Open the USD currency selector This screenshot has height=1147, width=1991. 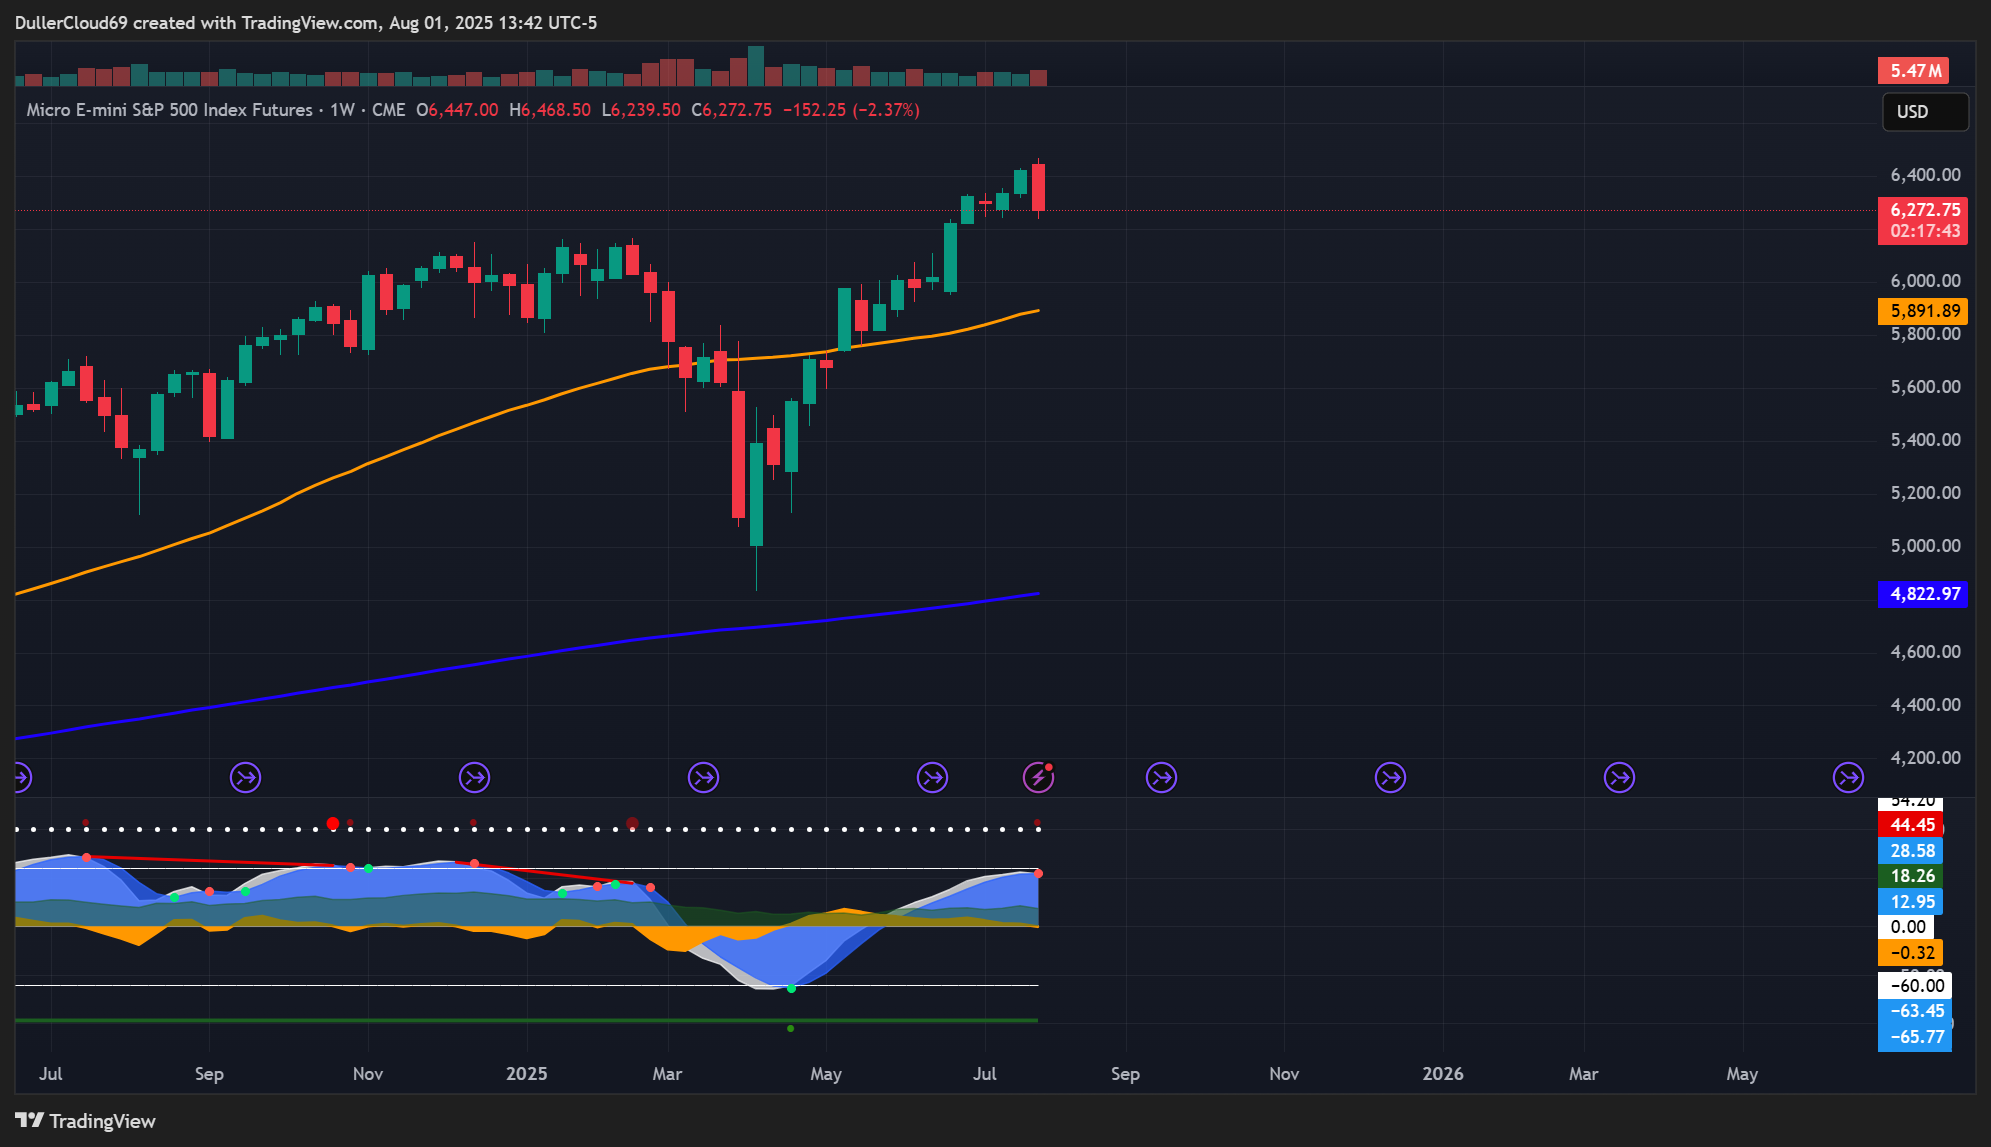pos(1925,112)
